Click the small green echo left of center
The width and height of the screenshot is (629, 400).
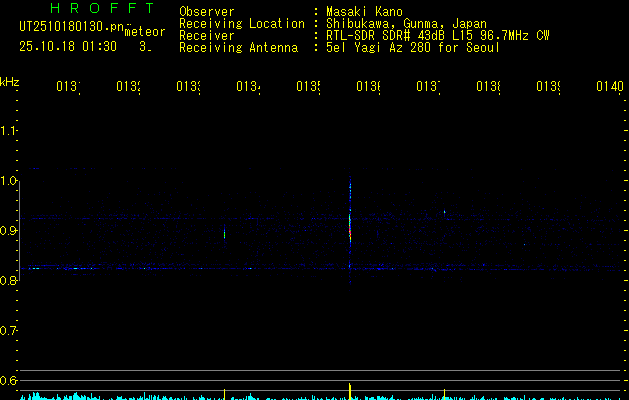pyautogui.click(x=224, y=235)
